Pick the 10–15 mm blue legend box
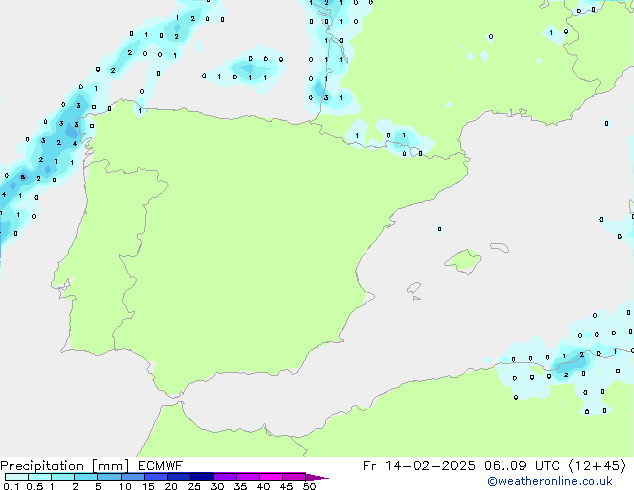The image size is (634, 490). coord(133,477)
